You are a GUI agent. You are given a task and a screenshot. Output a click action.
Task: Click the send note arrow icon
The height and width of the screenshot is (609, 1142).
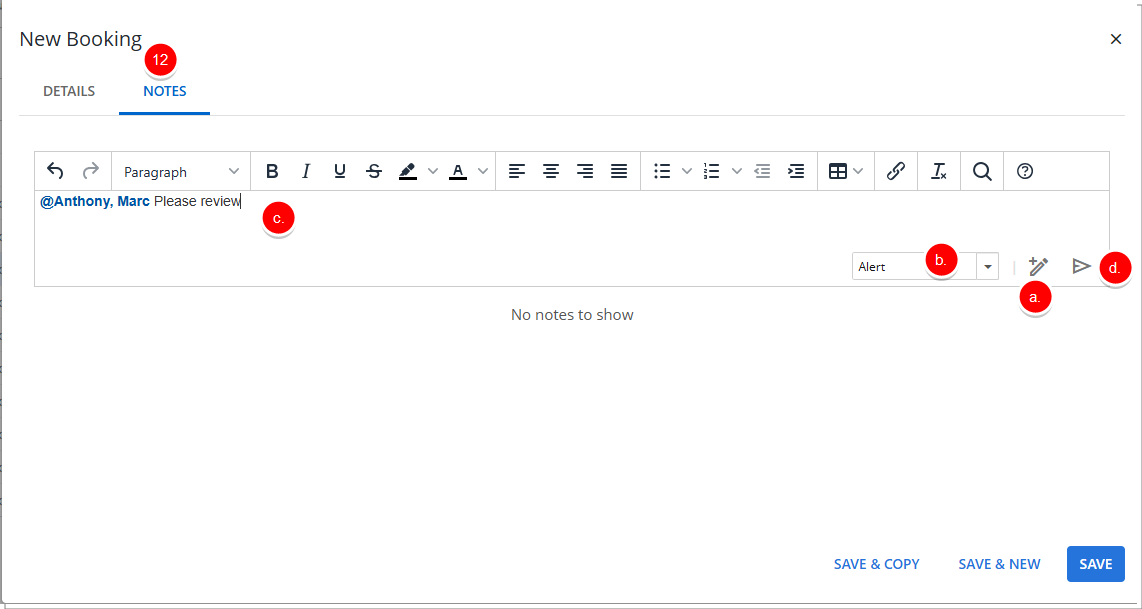[1081, 266]
